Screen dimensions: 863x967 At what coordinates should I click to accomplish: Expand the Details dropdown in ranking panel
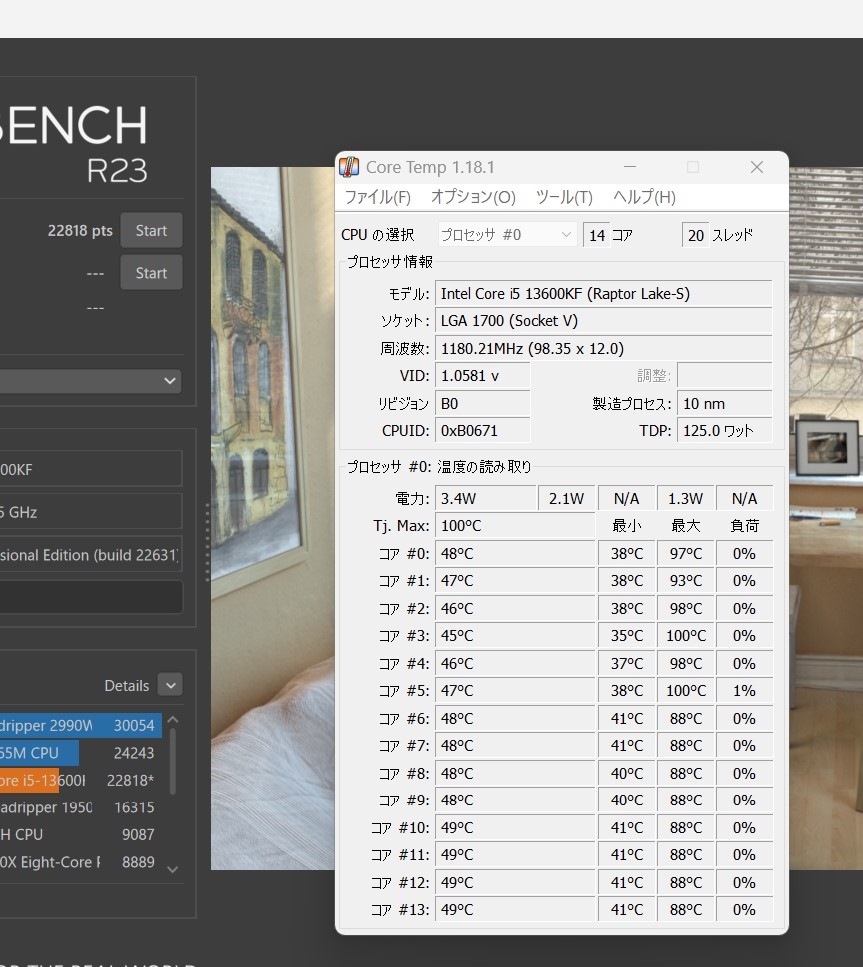click(x=170, y=685)
